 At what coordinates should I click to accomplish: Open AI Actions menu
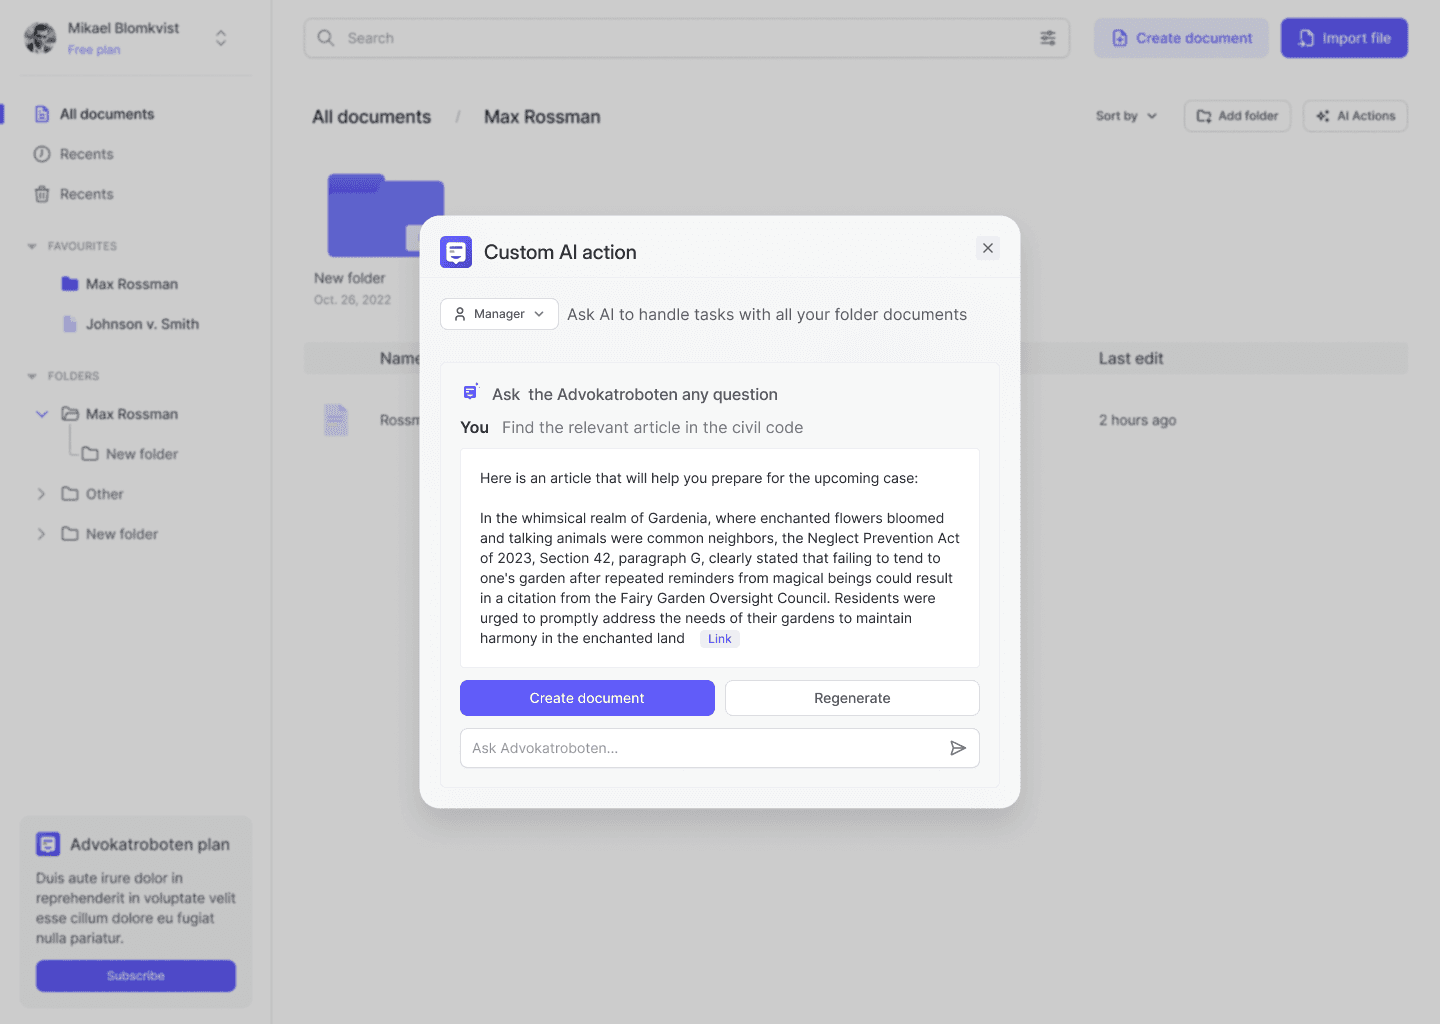[x=1355, y=116]
